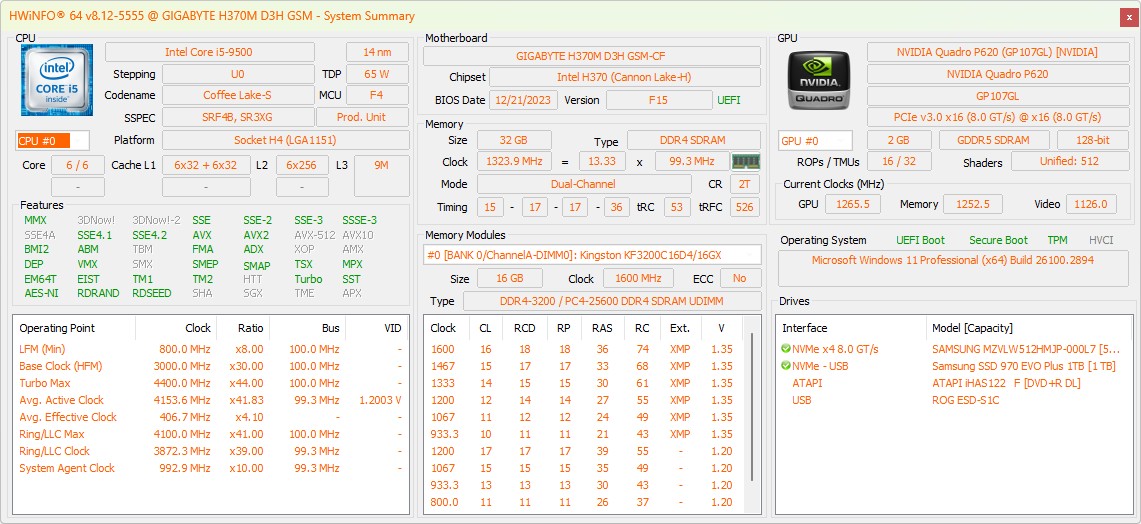This screenshot has width=1141, height=524.
Task: Click the NVIDIA Quadro logo
Action: click(819, 80)
